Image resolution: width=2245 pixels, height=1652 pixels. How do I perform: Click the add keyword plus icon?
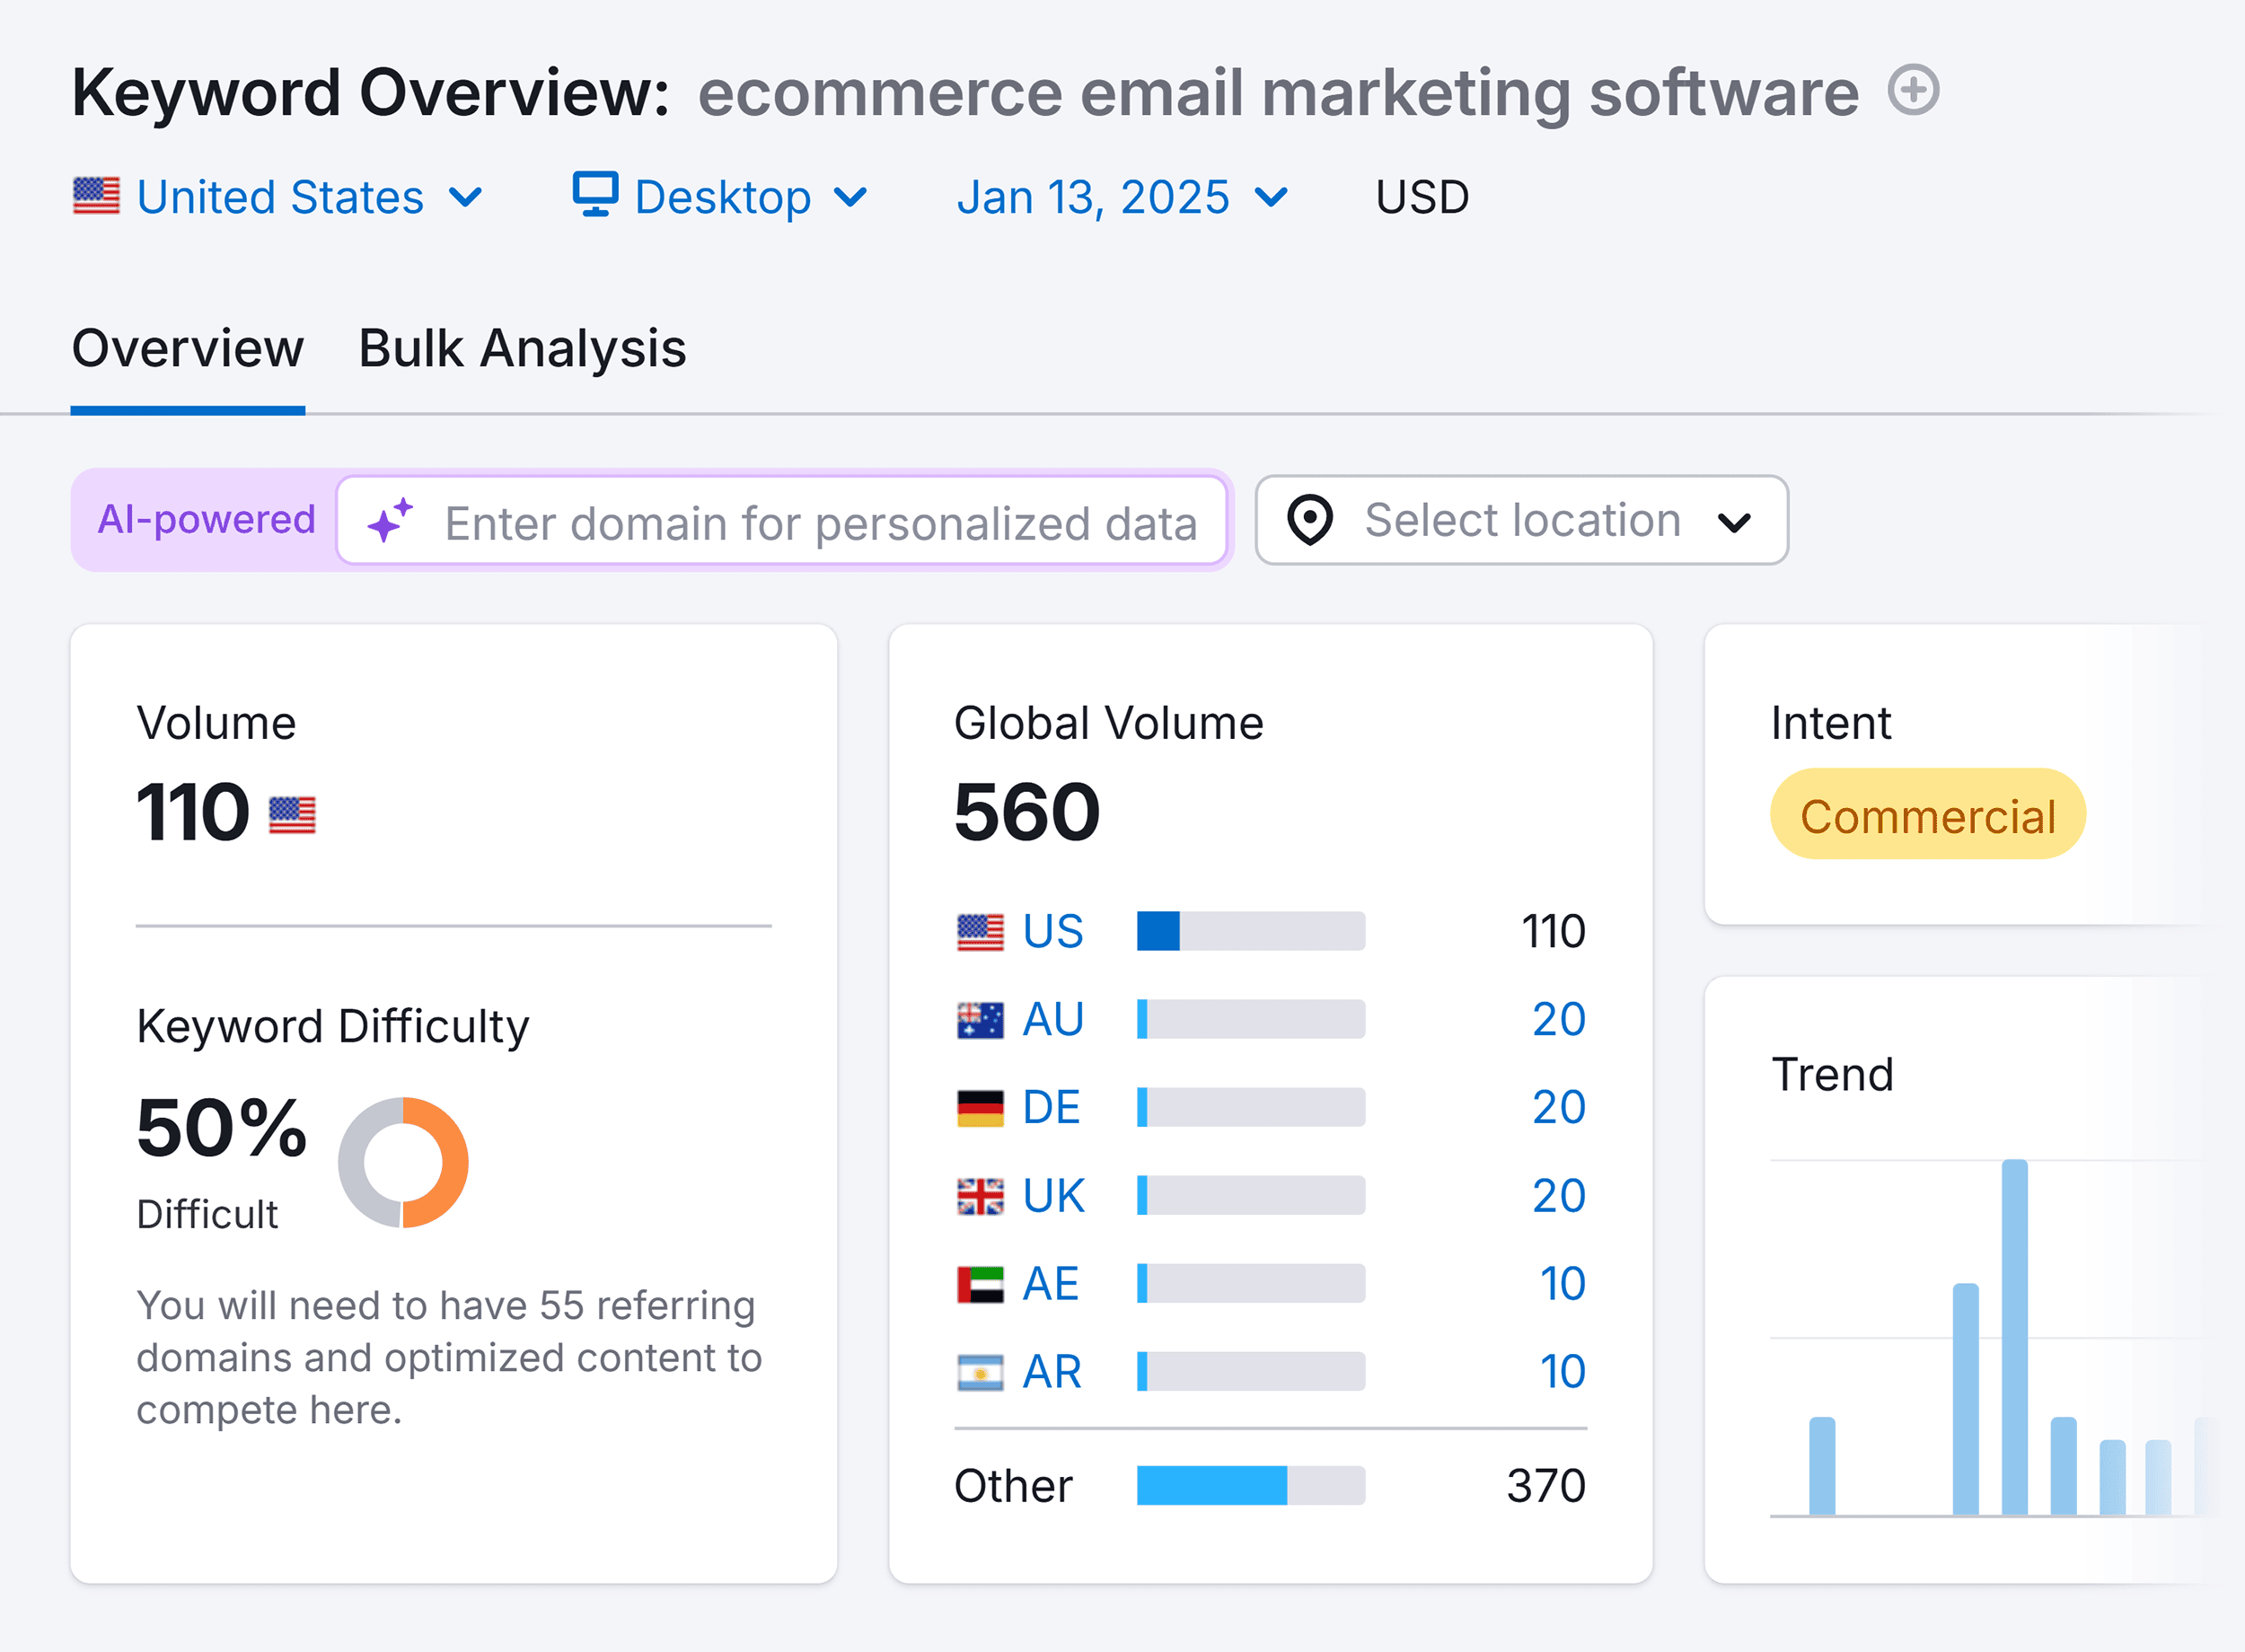click(1914, 92)
